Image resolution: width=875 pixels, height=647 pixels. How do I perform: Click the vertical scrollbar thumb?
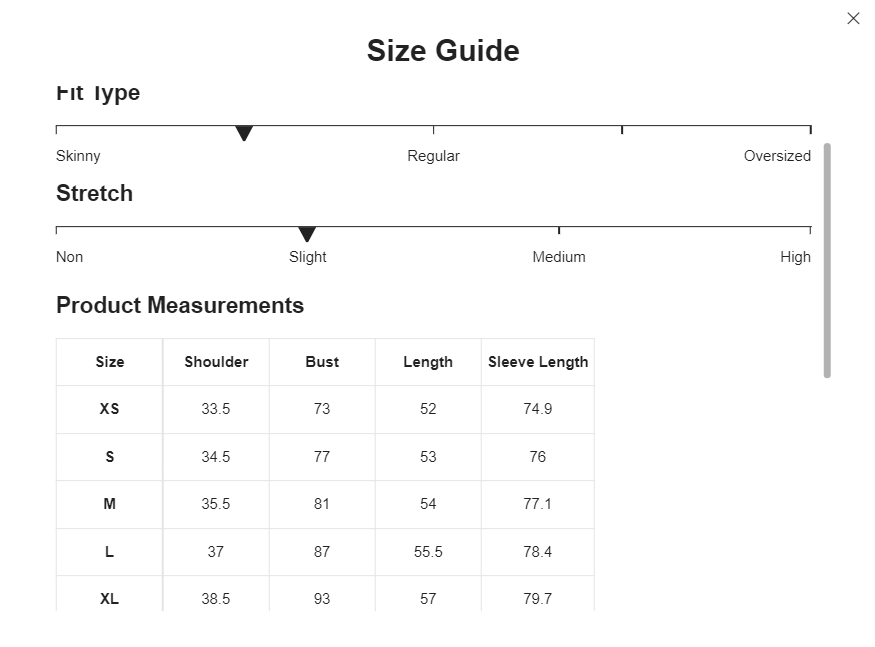pos(827,260)
